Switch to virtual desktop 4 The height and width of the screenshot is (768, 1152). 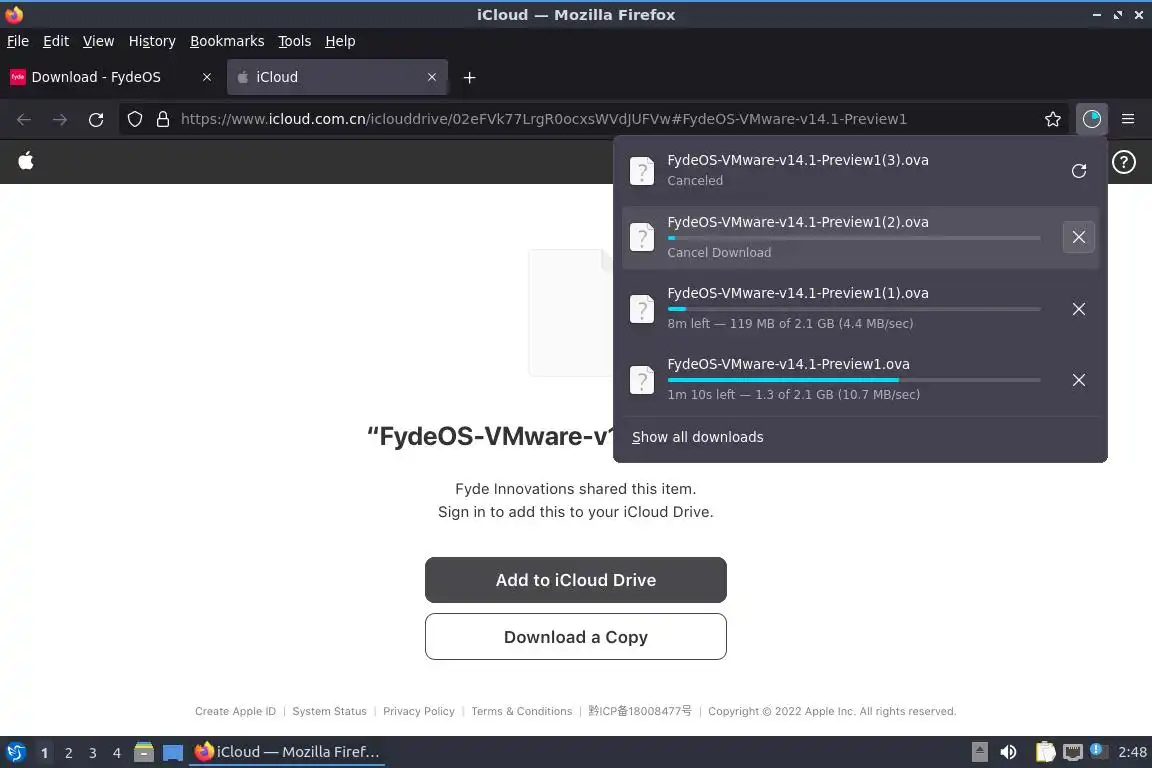(117, 753)
